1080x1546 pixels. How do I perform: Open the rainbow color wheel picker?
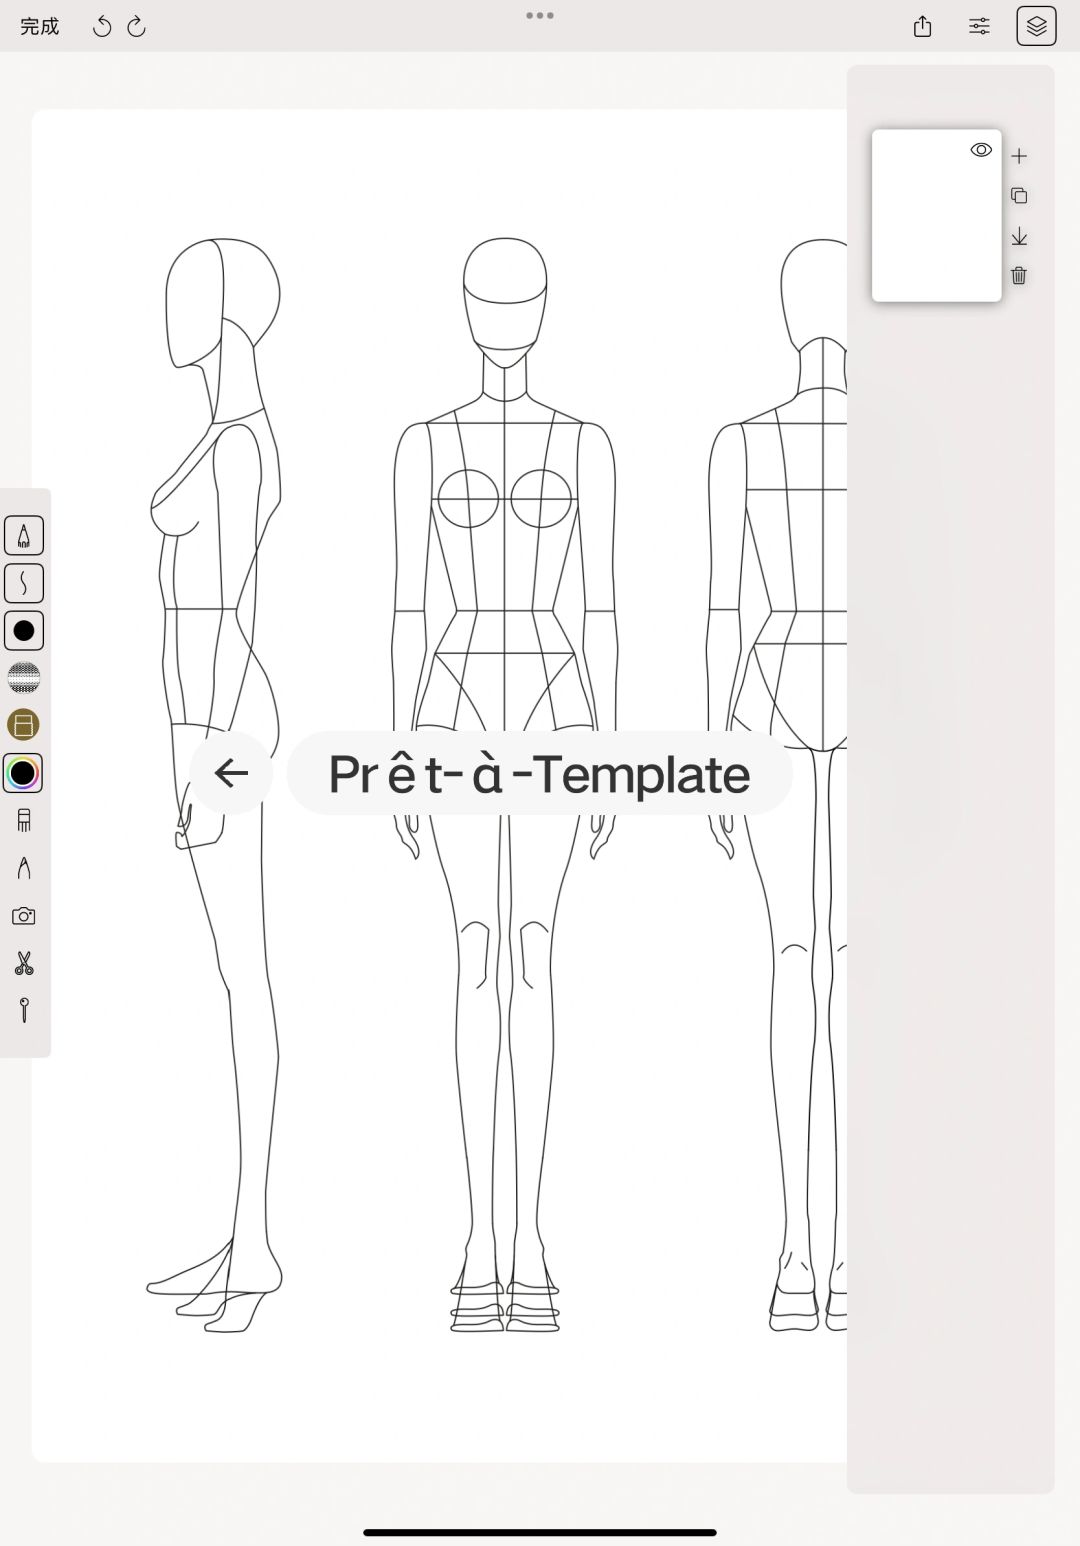pos(23,773)
